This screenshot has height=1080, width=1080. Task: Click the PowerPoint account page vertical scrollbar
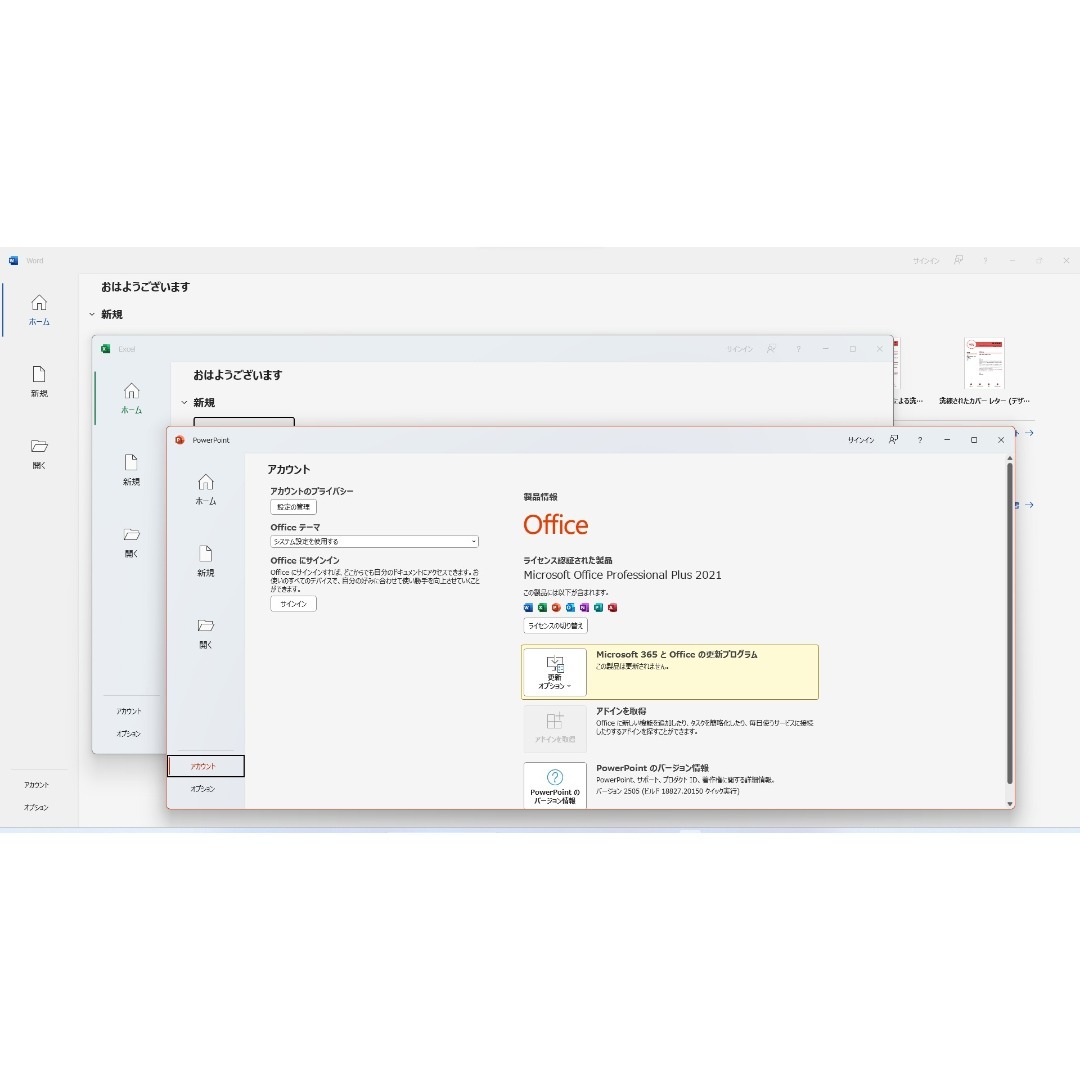click(1009, 620)
